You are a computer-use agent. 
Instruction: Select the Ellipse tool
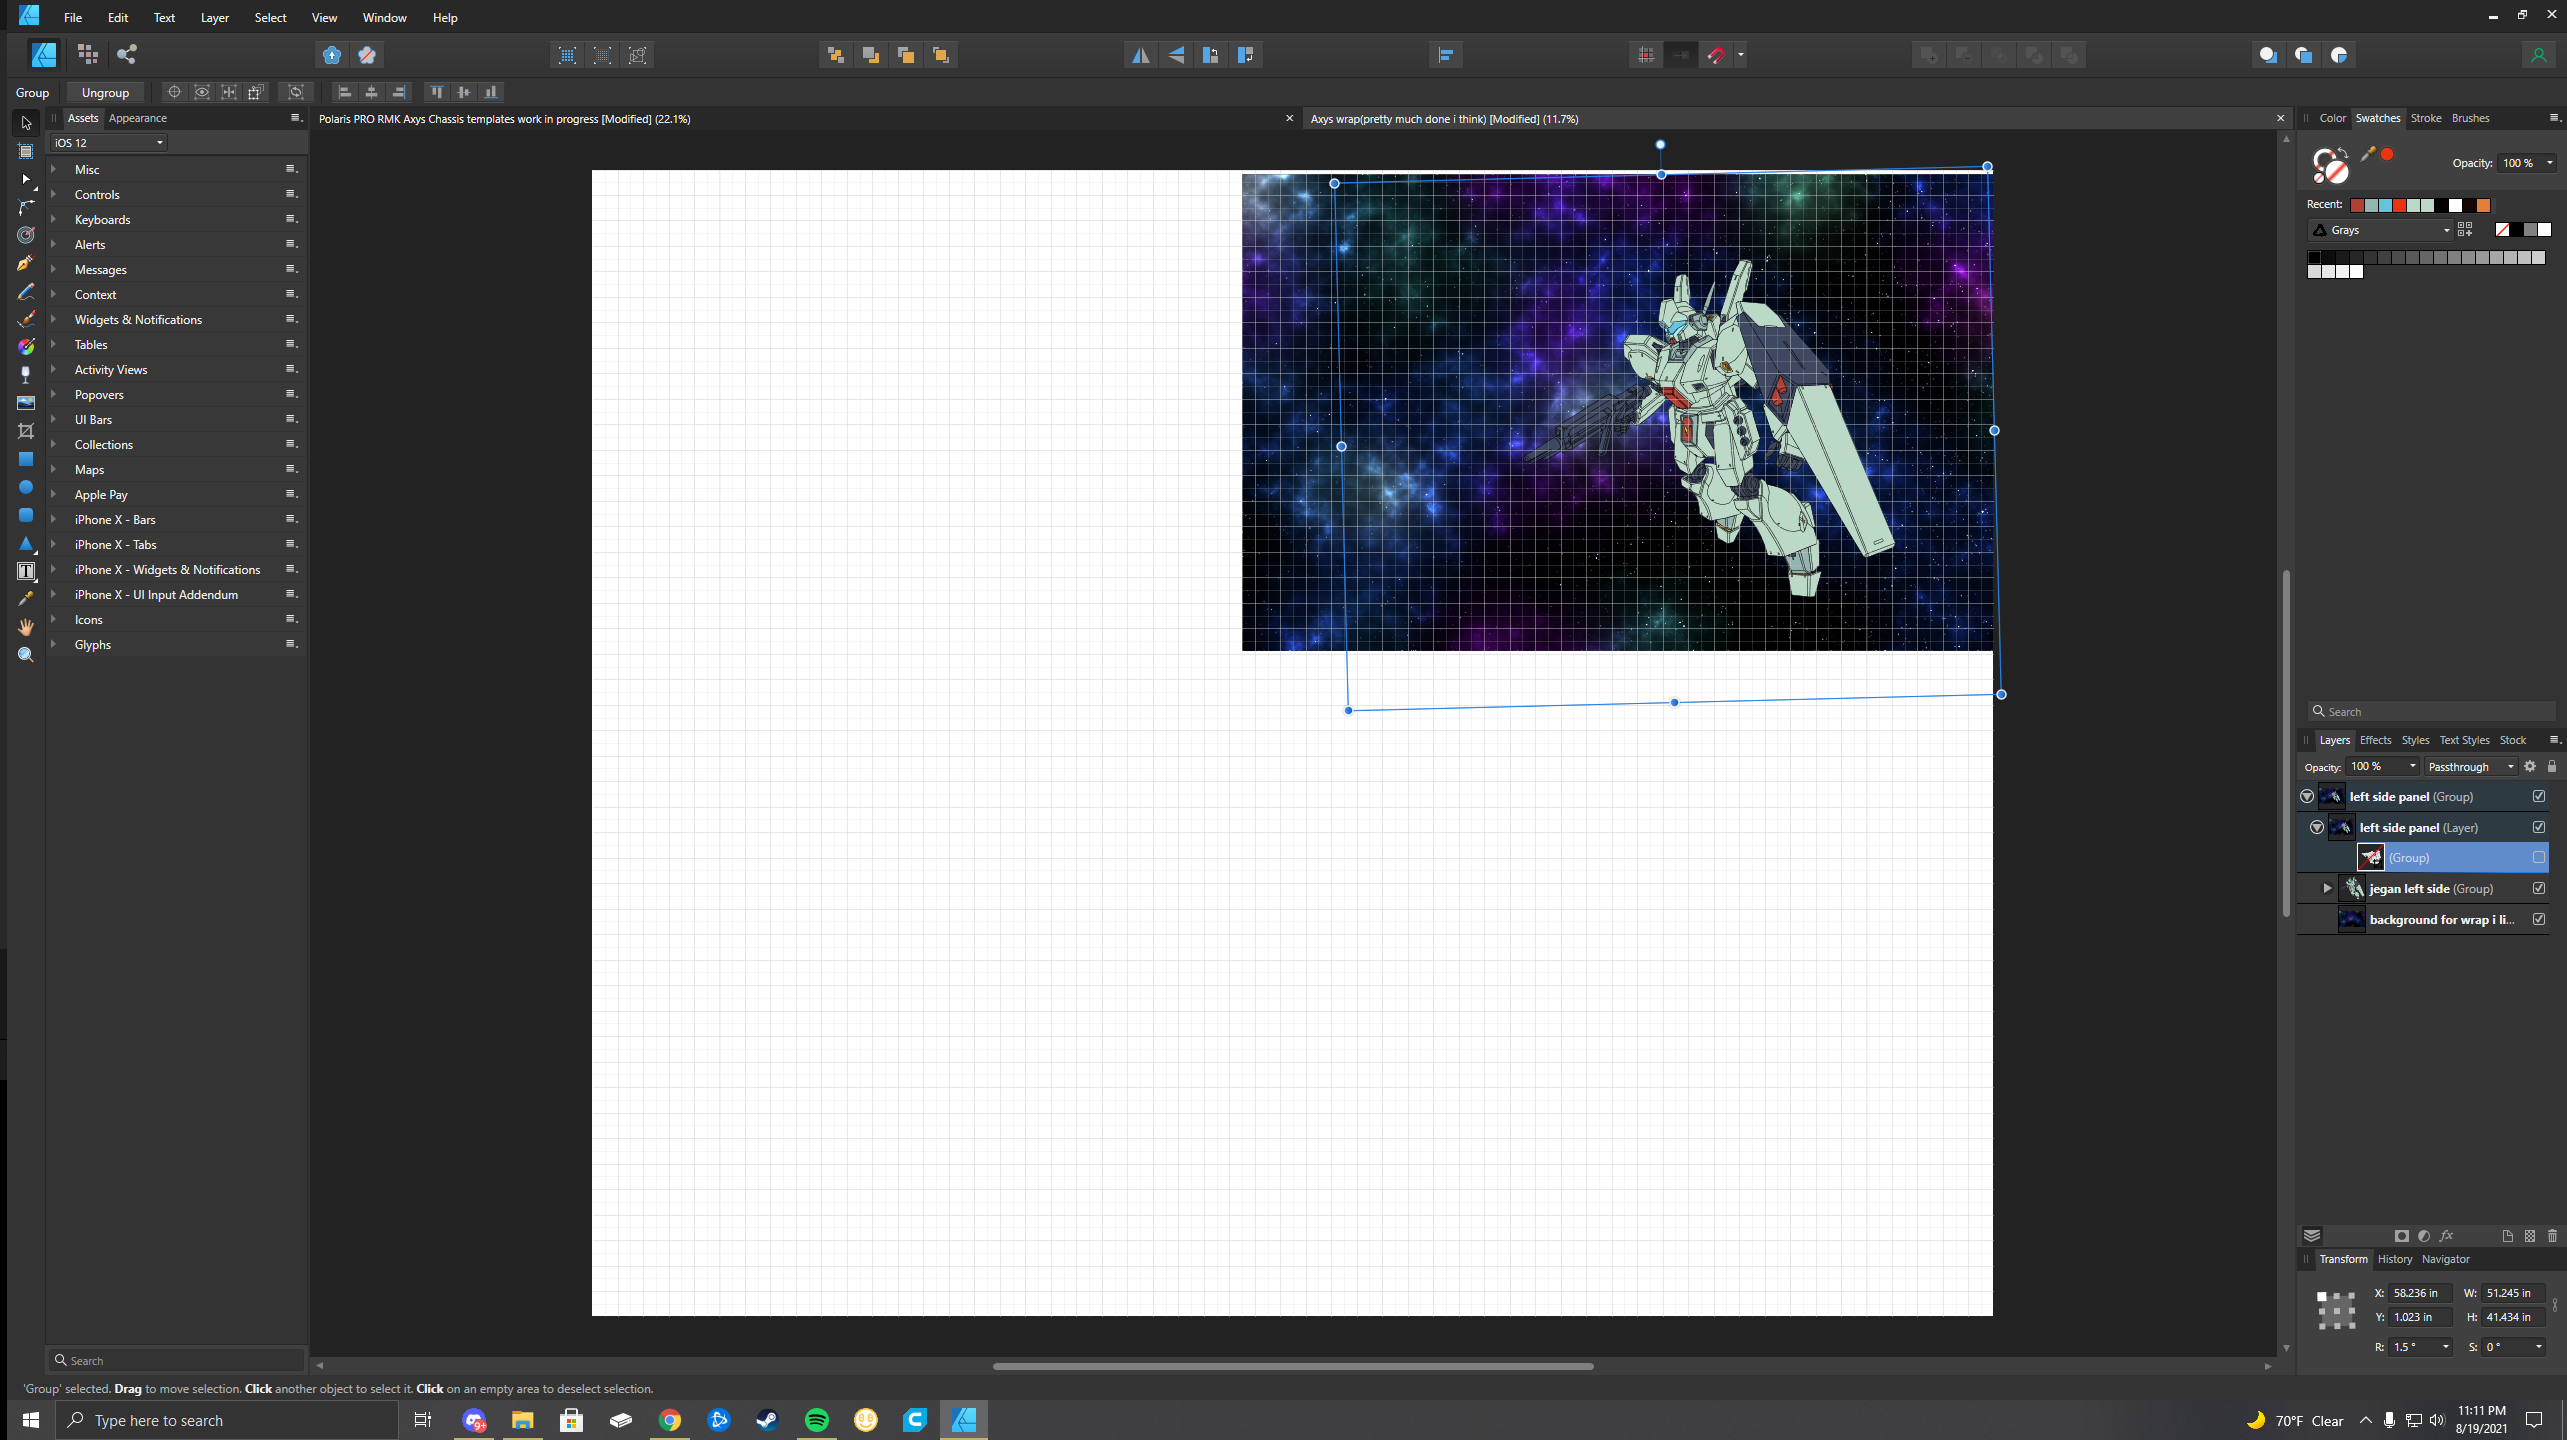click(26, 487)
